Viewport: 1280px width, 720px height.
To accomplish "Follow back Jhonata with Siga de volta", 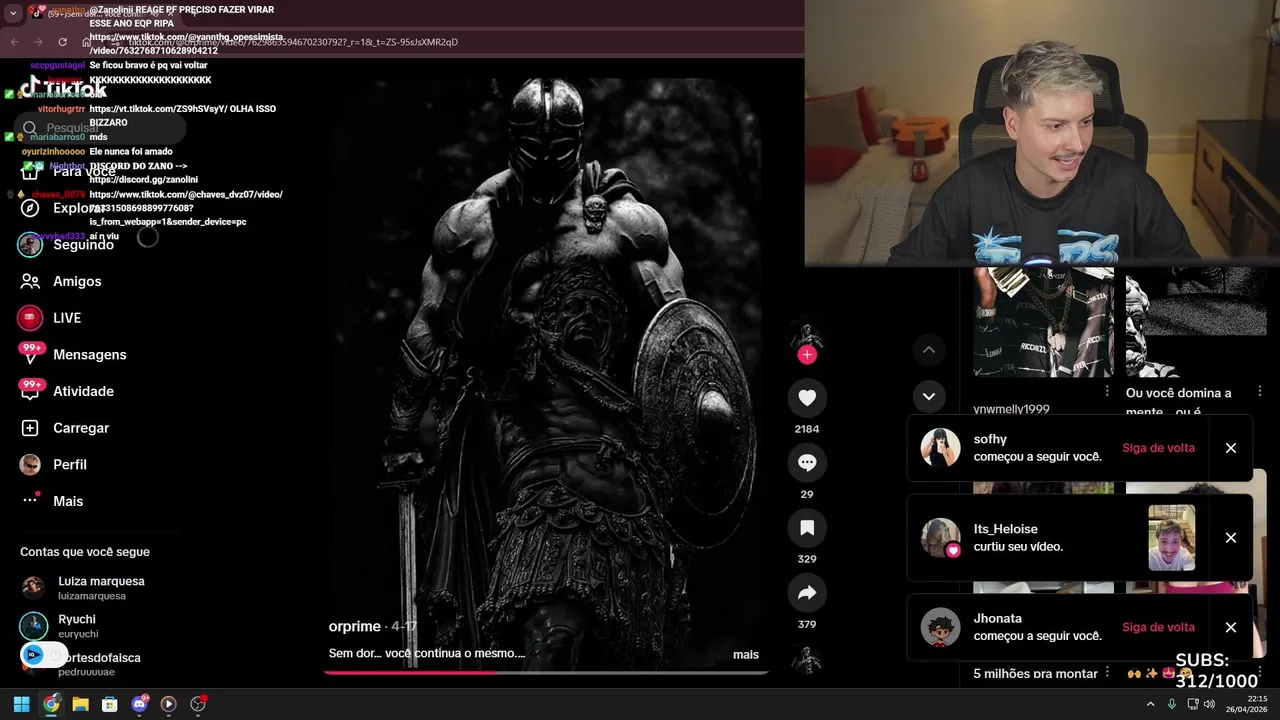I will 1158,627.
